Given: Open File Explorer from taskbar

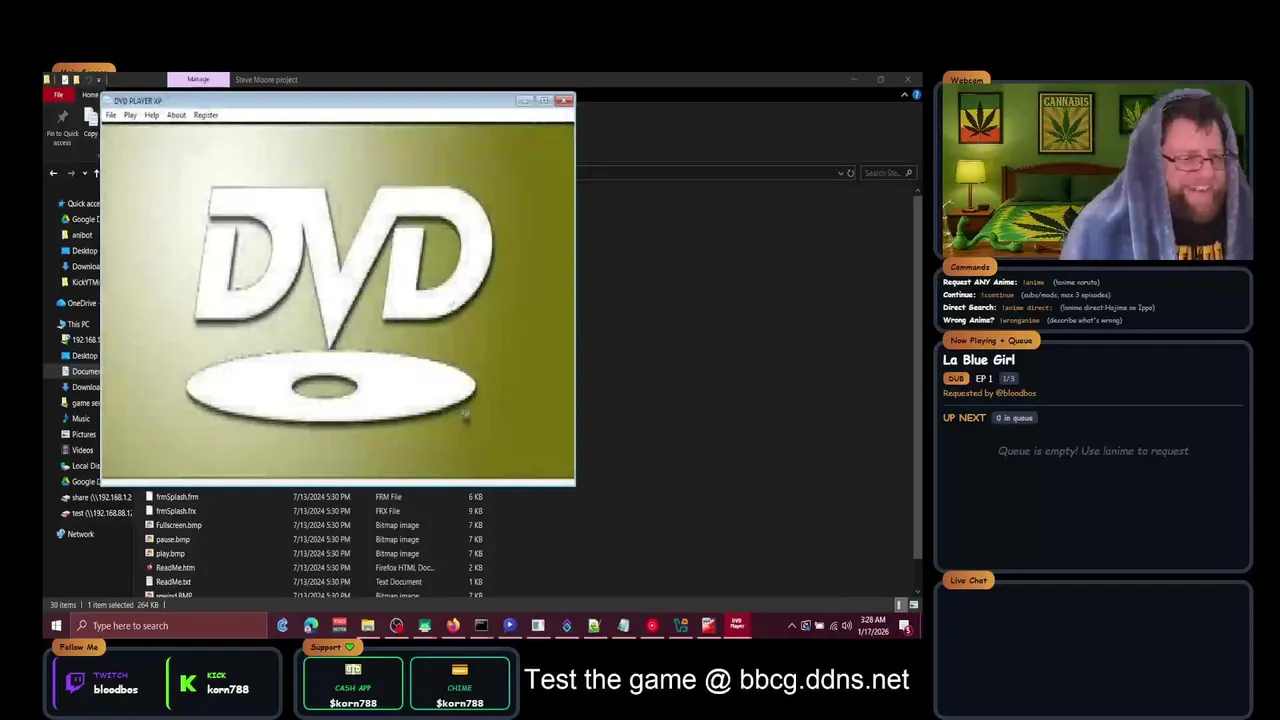Looking at the screenshot, I should click(367, 626).
